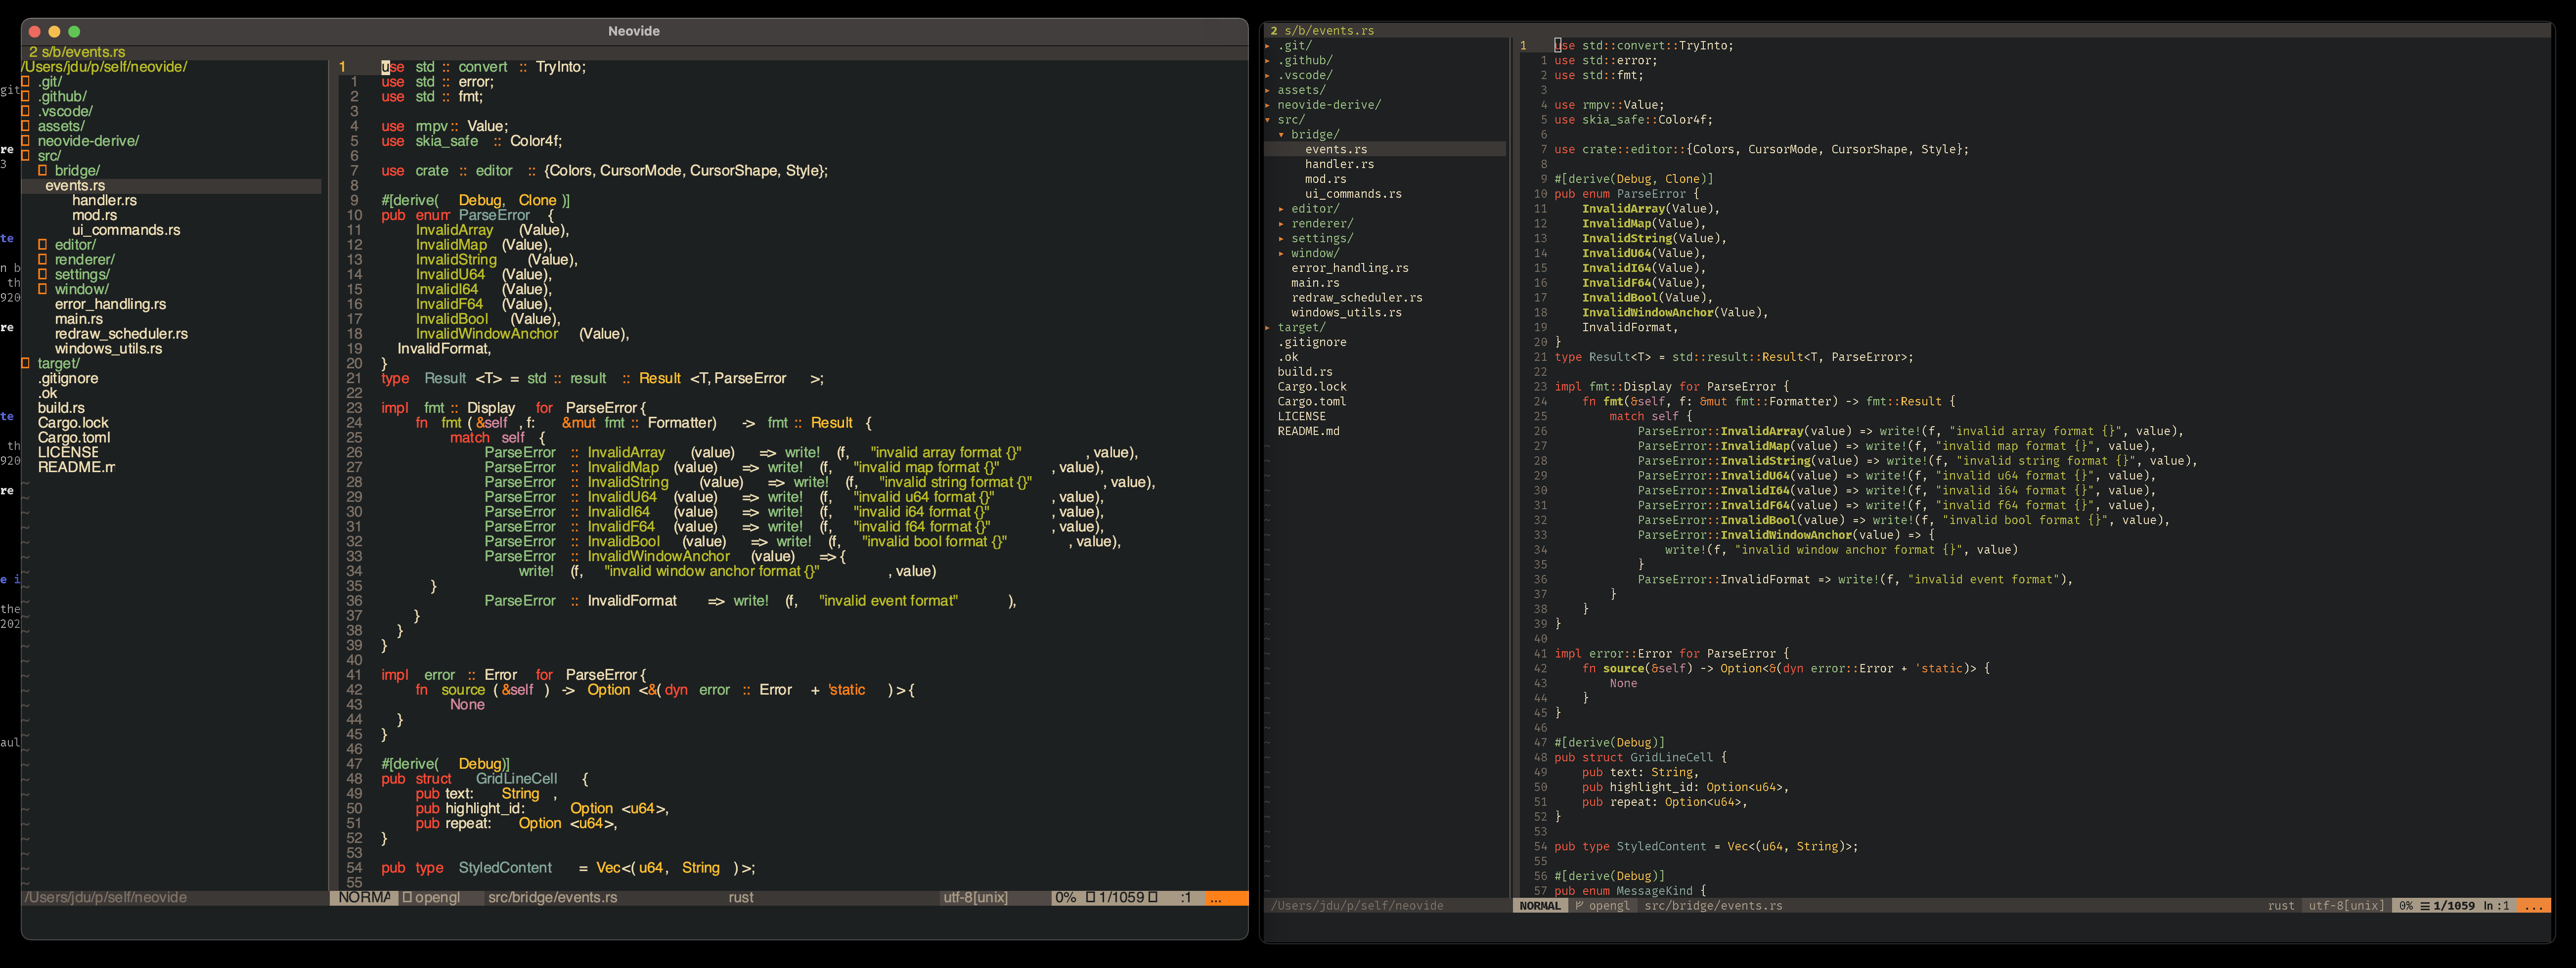
Task: Open mod.rs in right terminal file tree
Action: pos(1325,179)
